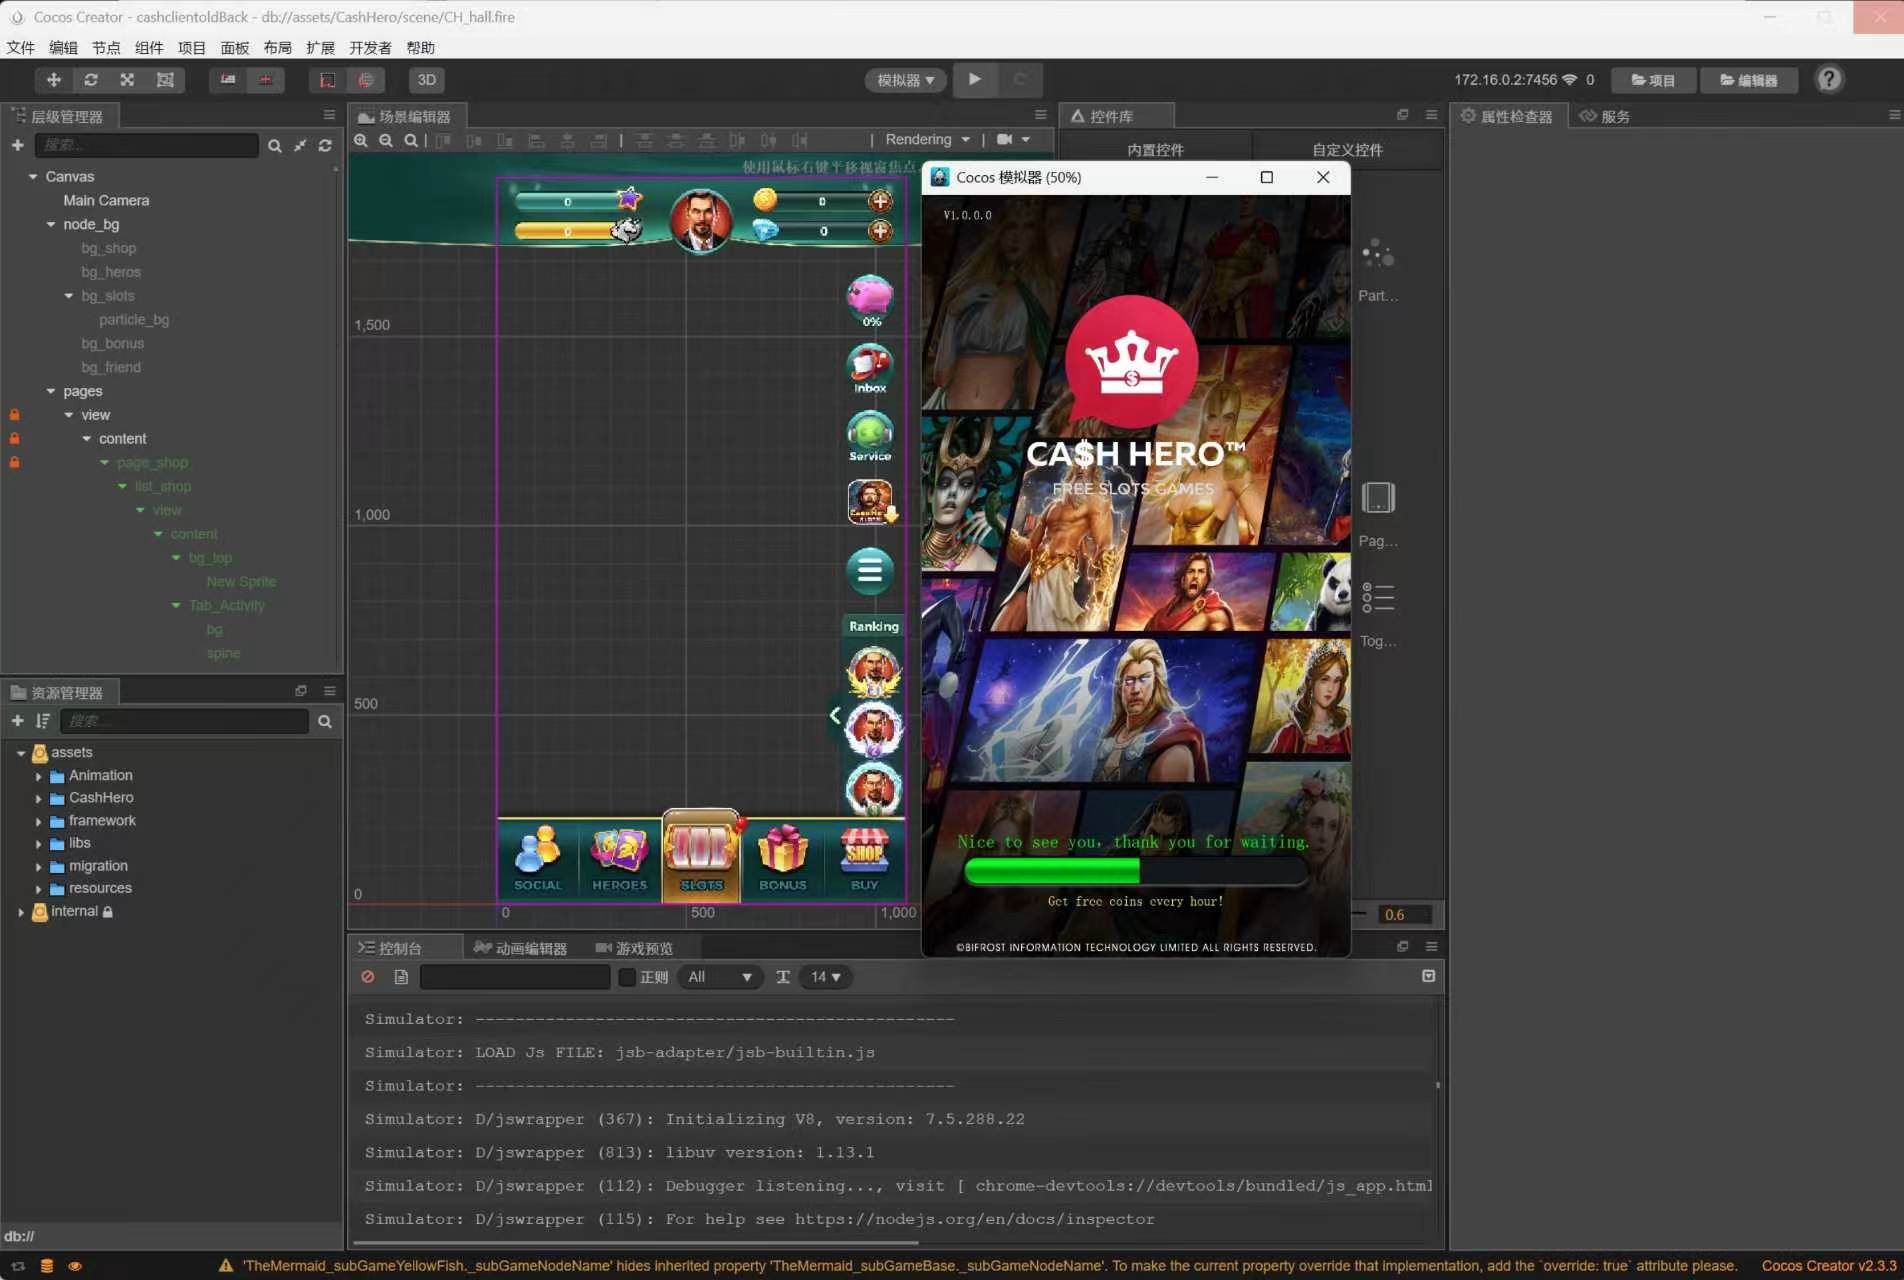The image size is (1904, 1280).
Task: Select the Toggle control icon in widget library
Action: coord(1378,598)
